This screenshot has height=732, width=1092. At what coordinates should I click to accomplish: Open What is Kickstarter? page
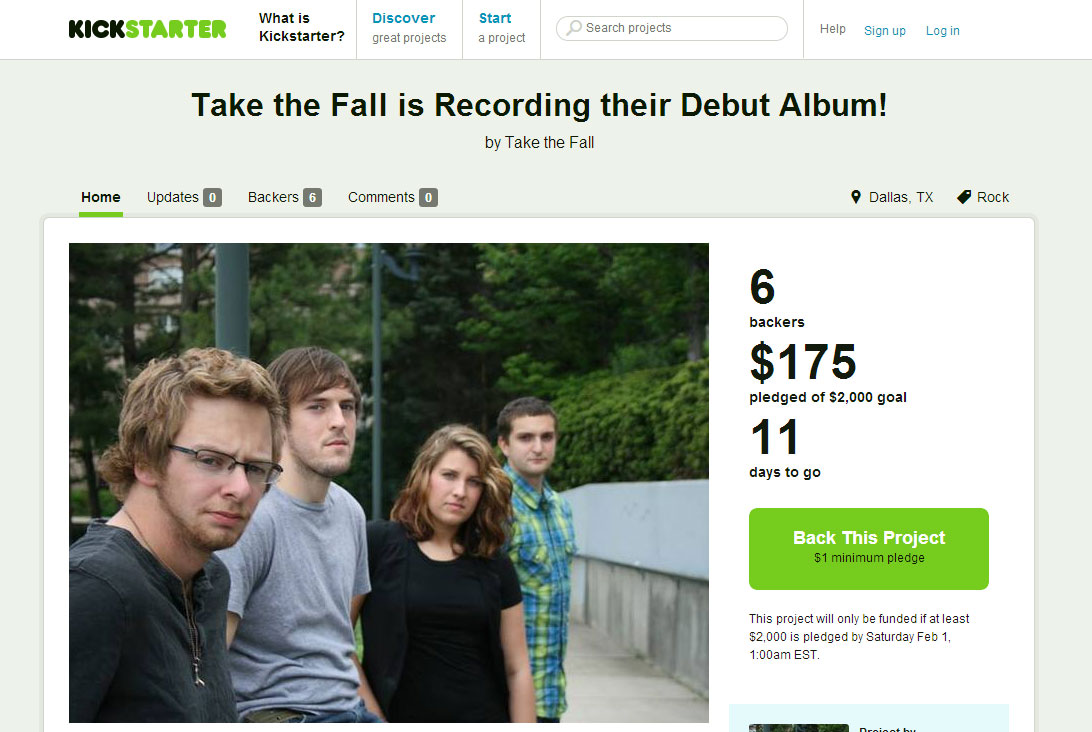click(x=302, y=28)
